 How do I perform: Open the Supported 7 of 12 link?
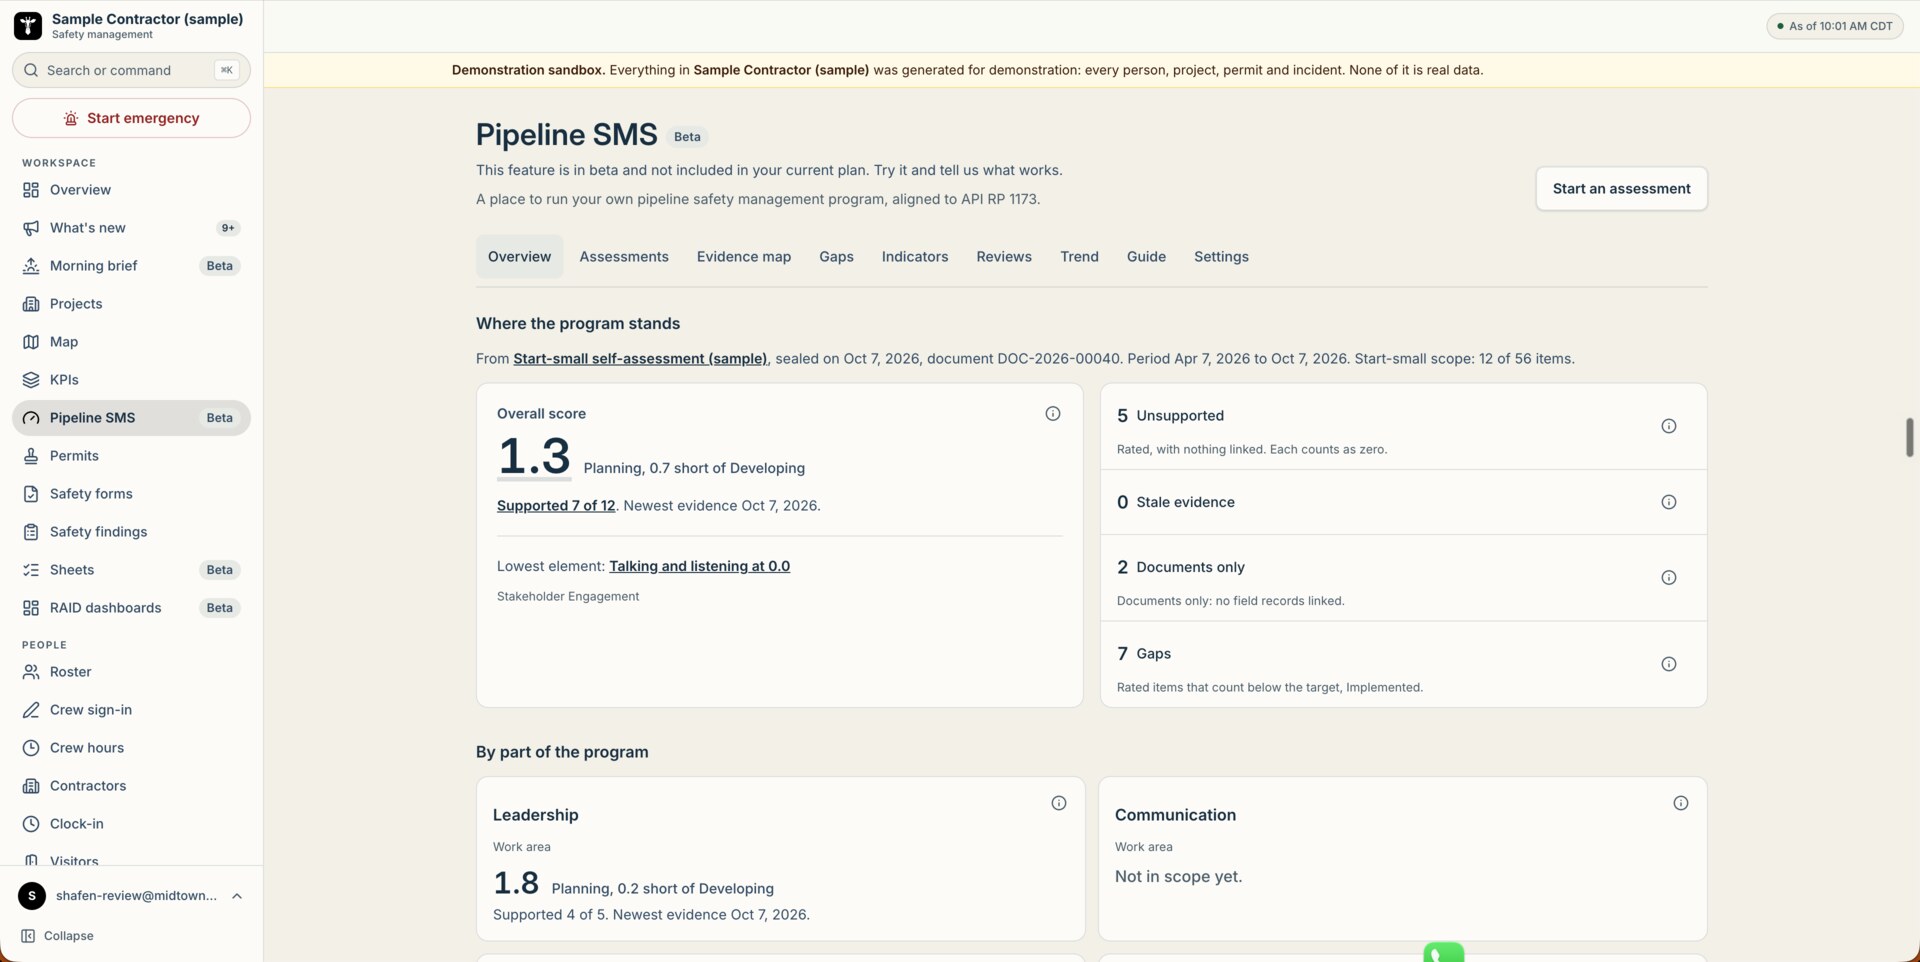(x=556, y=506)
